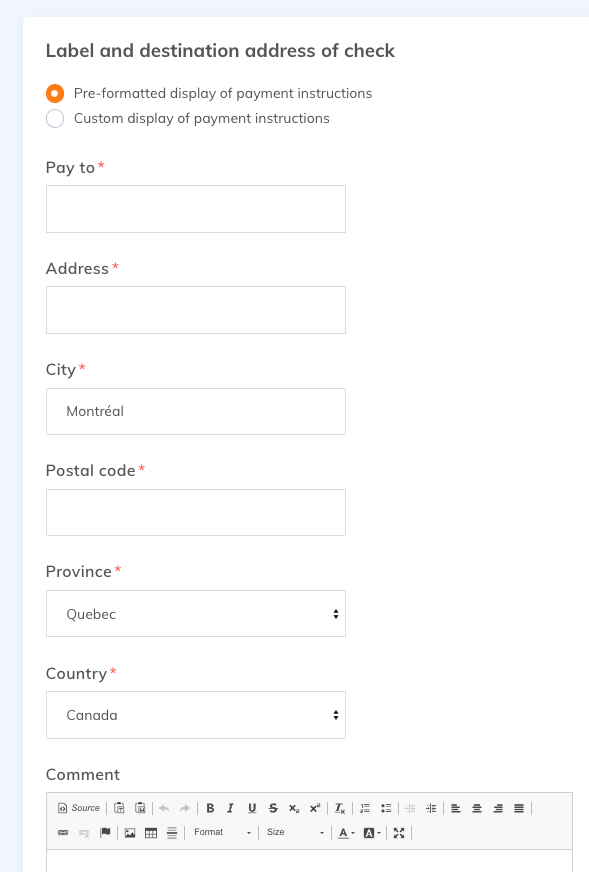Open the Size dropdown in editor
Image resolution: width=589 pixels, height=872 pixels.
pyautogui.click(x=295, y=833)
